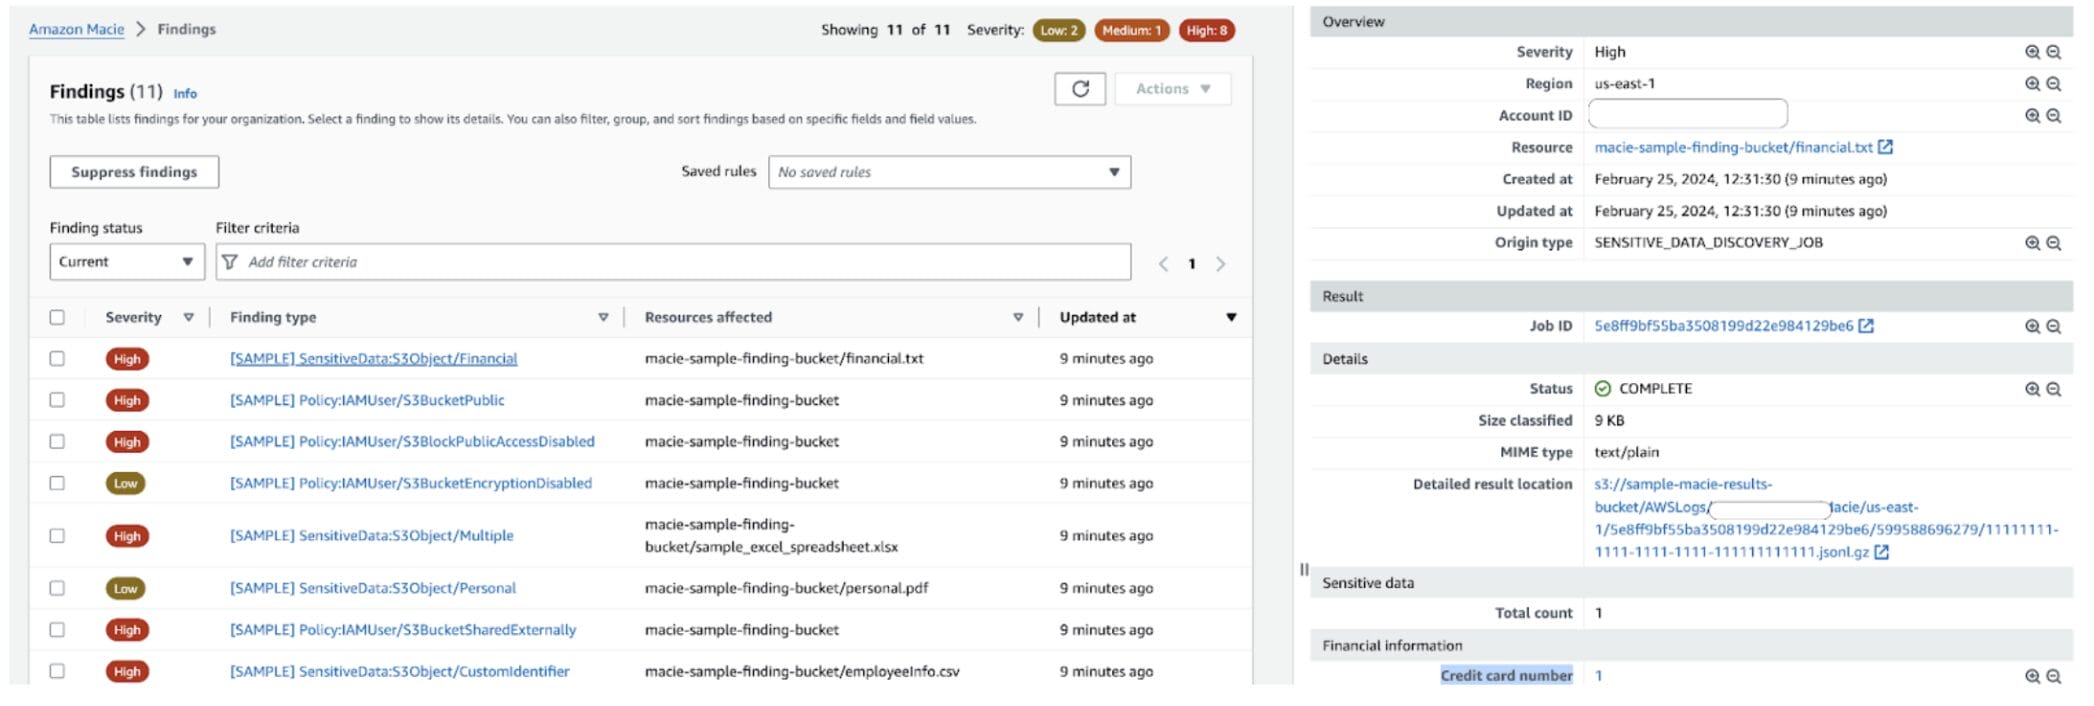Click the employeeInfo.csv resource cell
The width and height of the screenshot is (2094, 706).
802,671
